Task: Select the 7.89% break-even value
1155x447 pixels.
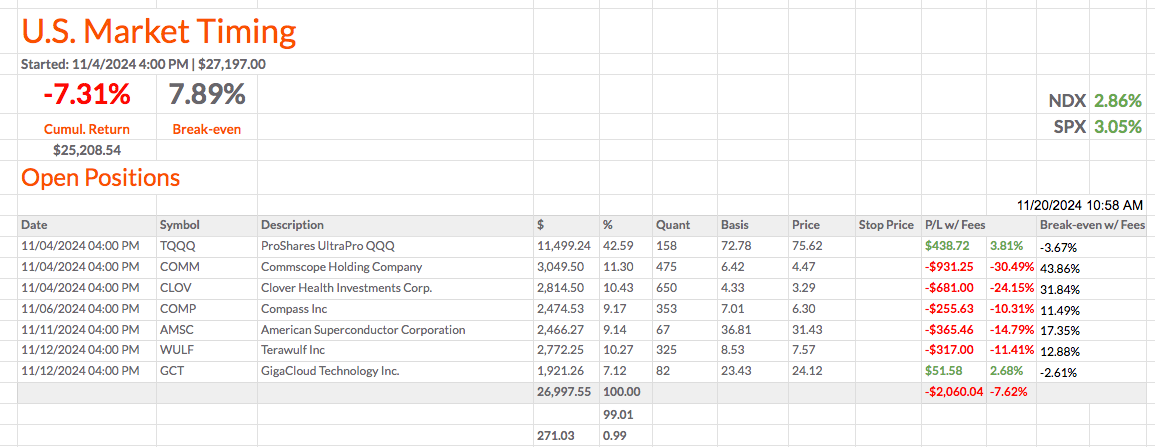Action: point(207,95)
